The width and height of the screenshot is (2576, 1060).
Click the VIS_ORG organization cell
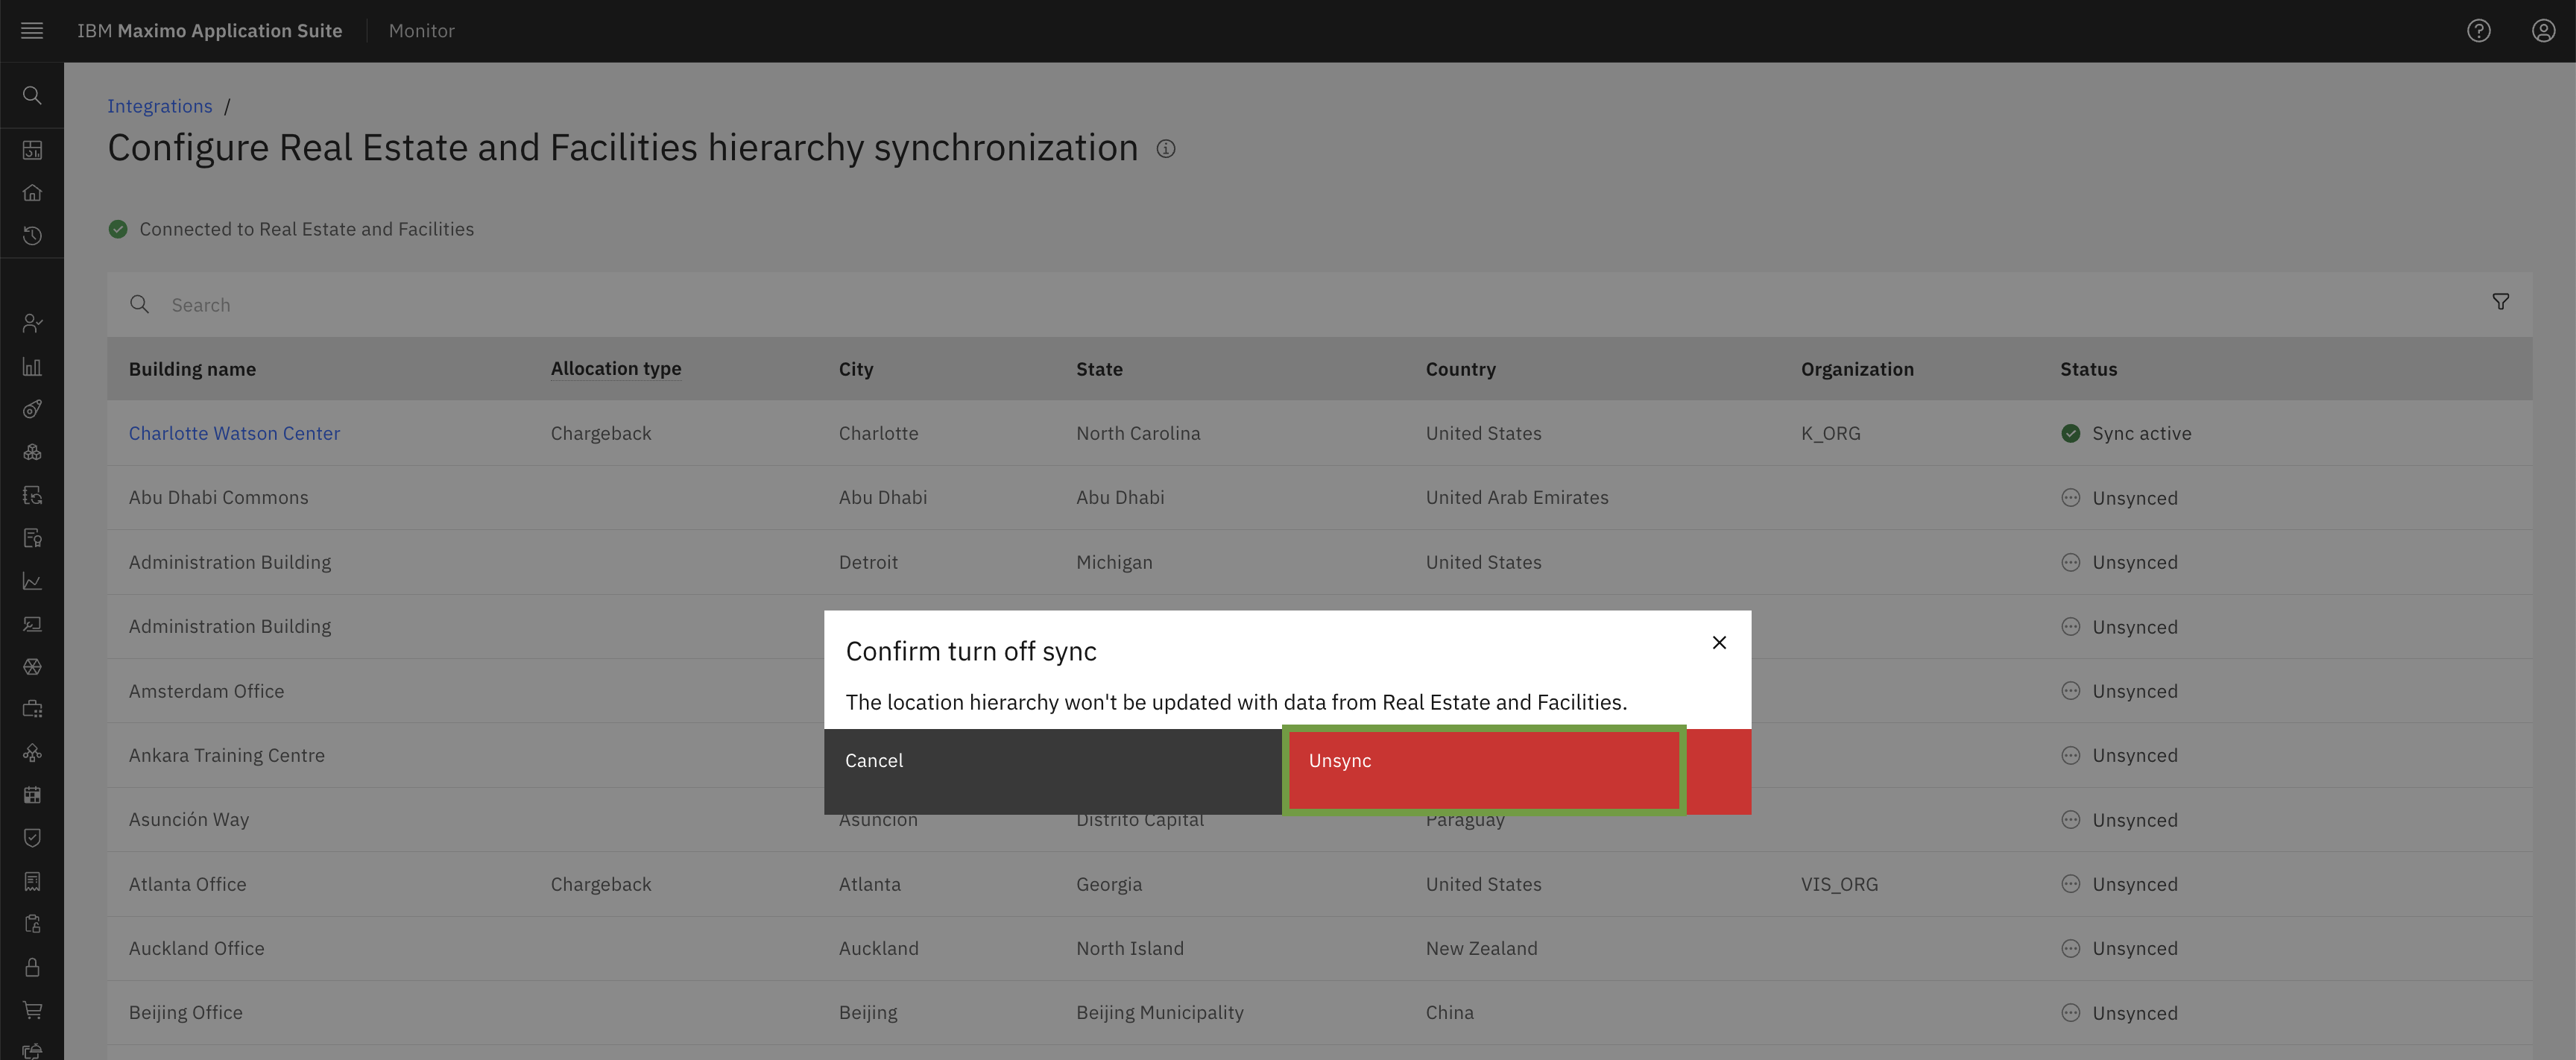coord(1839,884)
